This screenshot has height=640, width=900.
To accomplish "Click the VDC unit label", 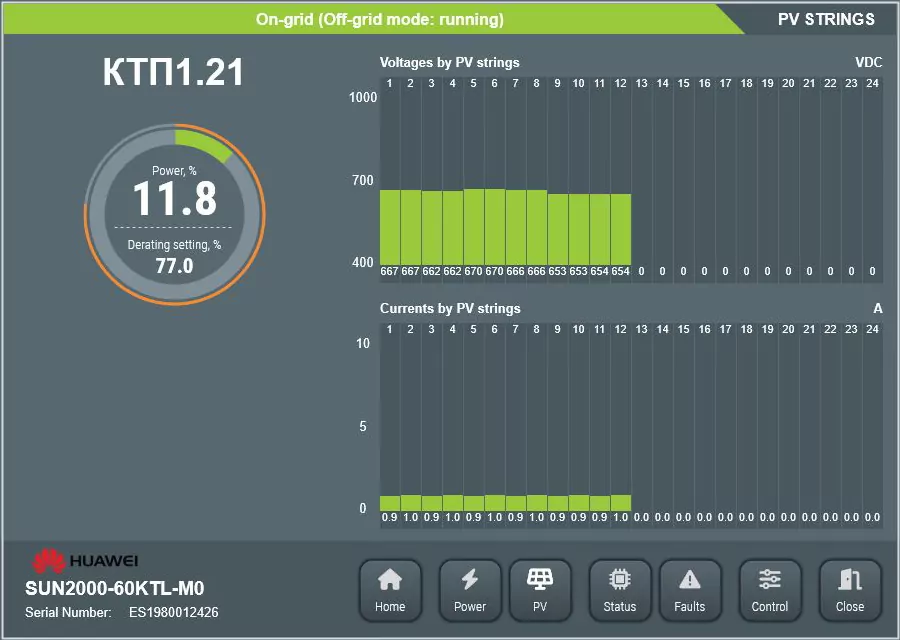I will (x=868, y=63).
